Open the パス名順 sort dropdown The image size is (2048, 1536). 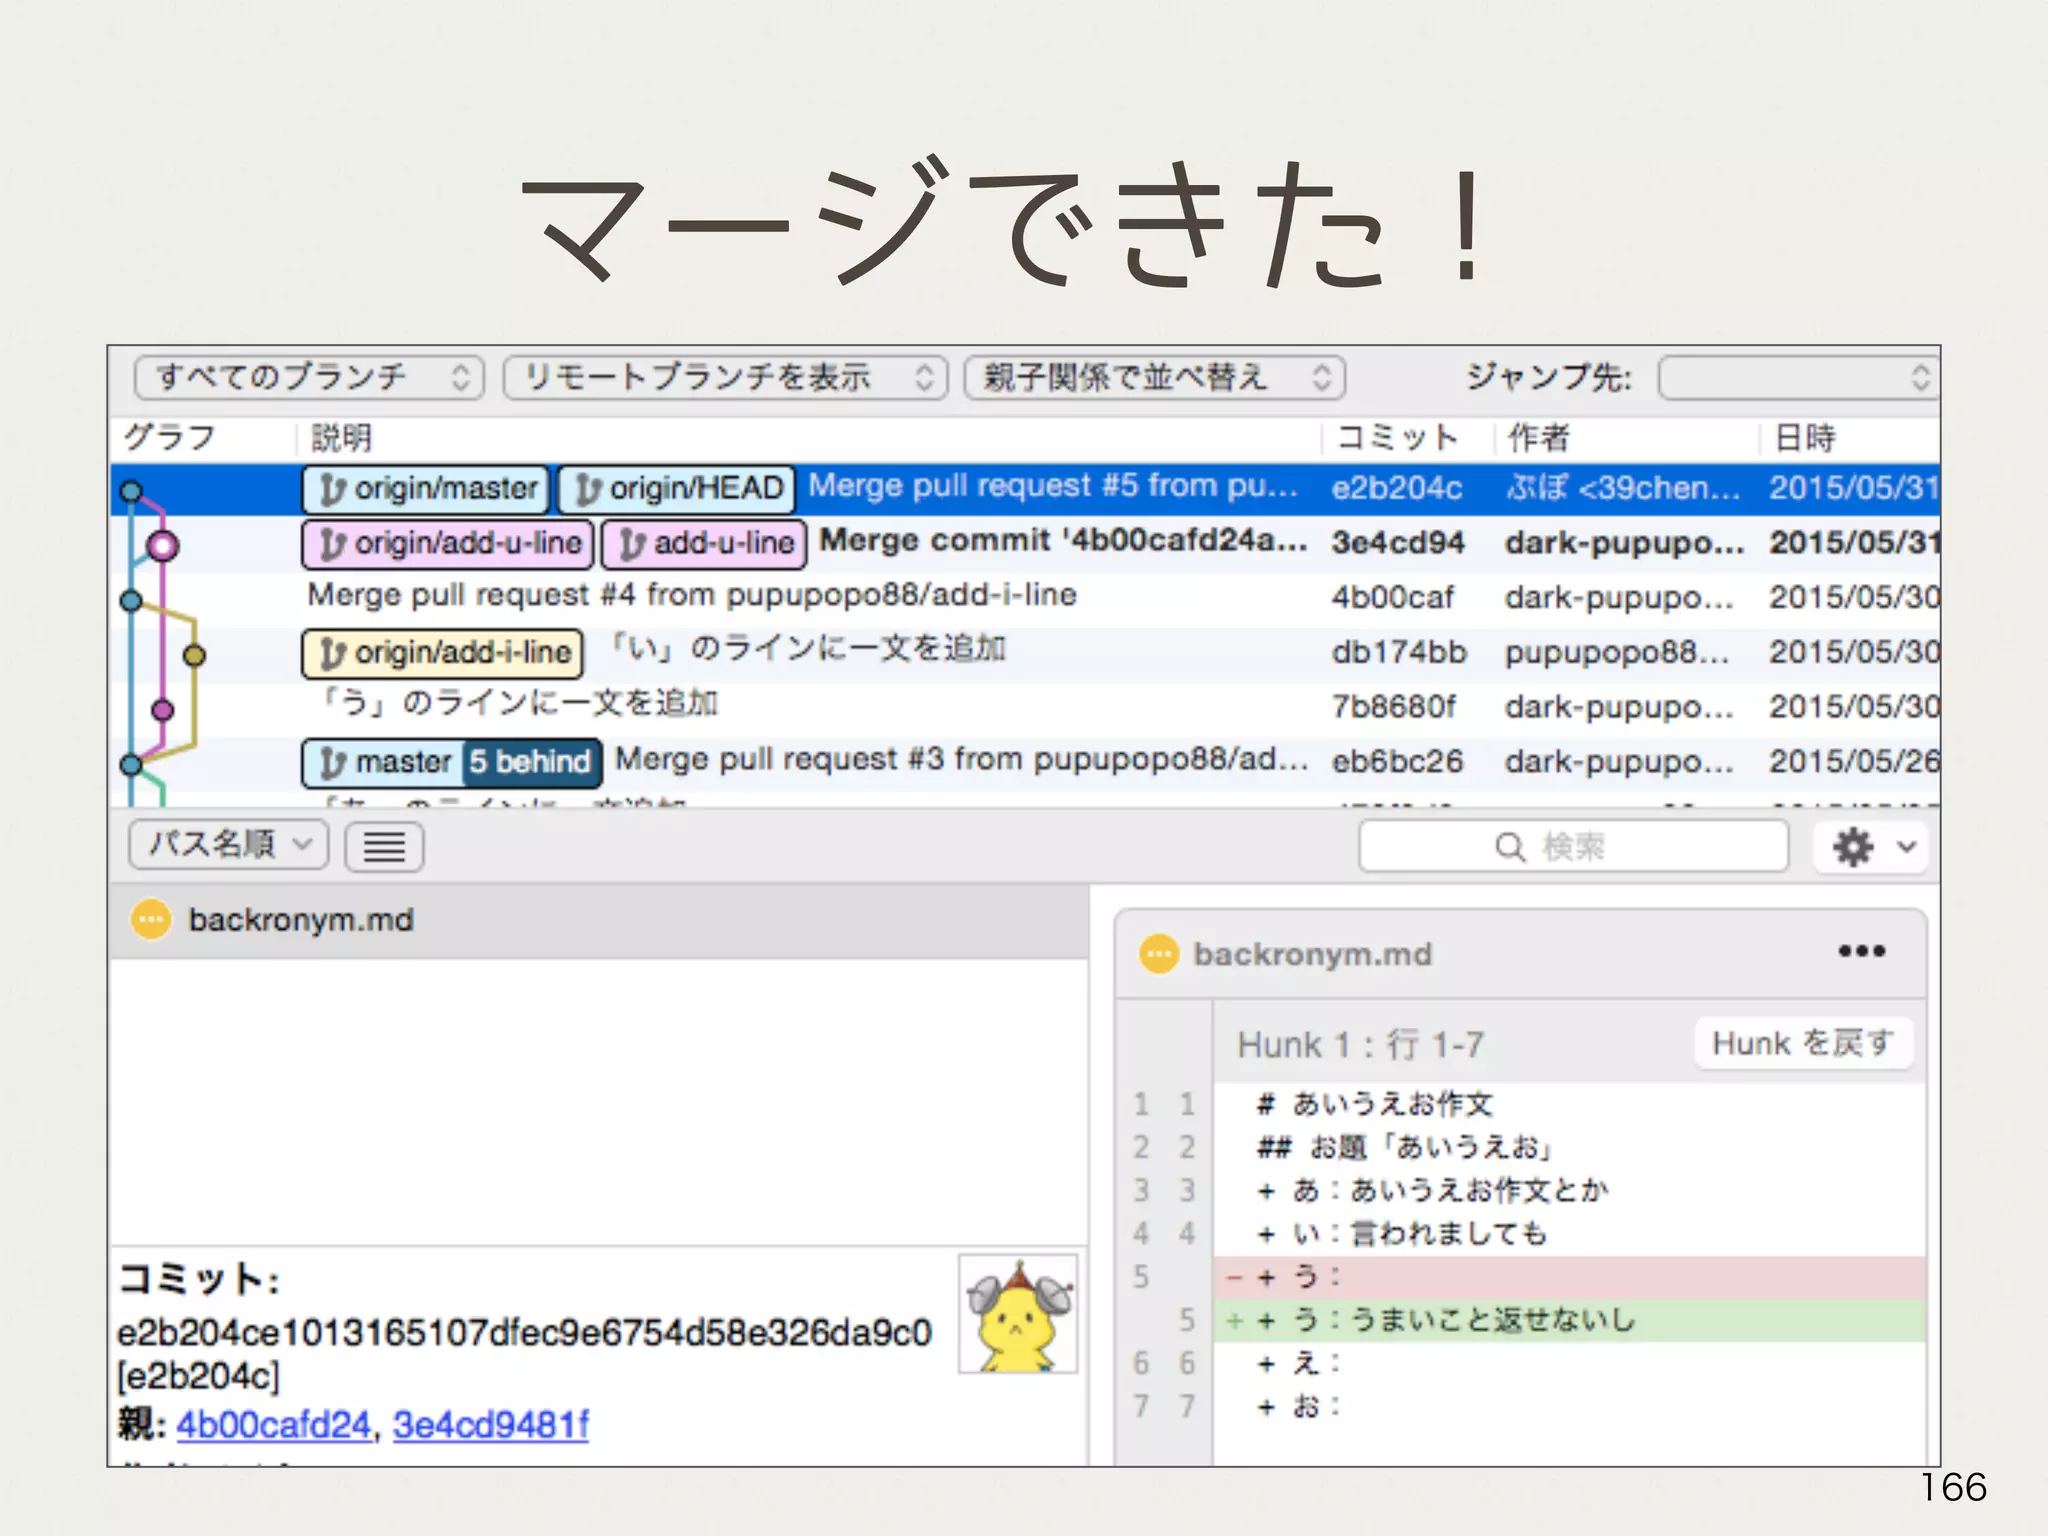[x=228, y=845]
